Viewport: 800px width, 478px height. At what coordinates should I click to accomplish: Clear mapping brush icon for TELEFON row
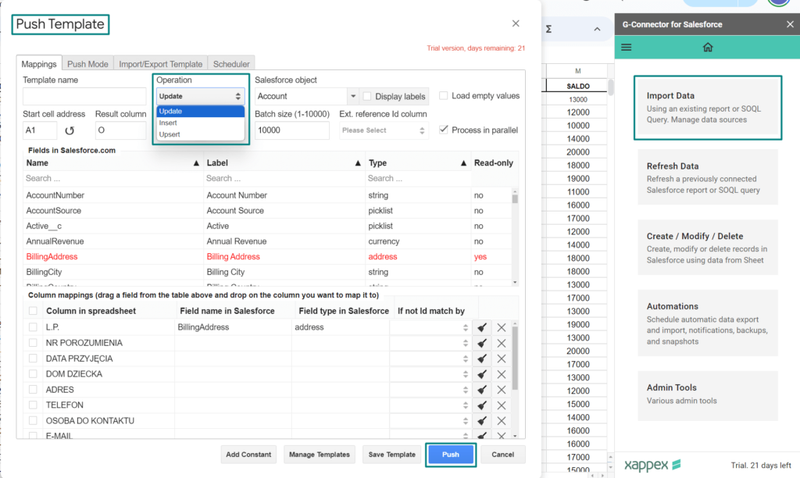point(482,406)
